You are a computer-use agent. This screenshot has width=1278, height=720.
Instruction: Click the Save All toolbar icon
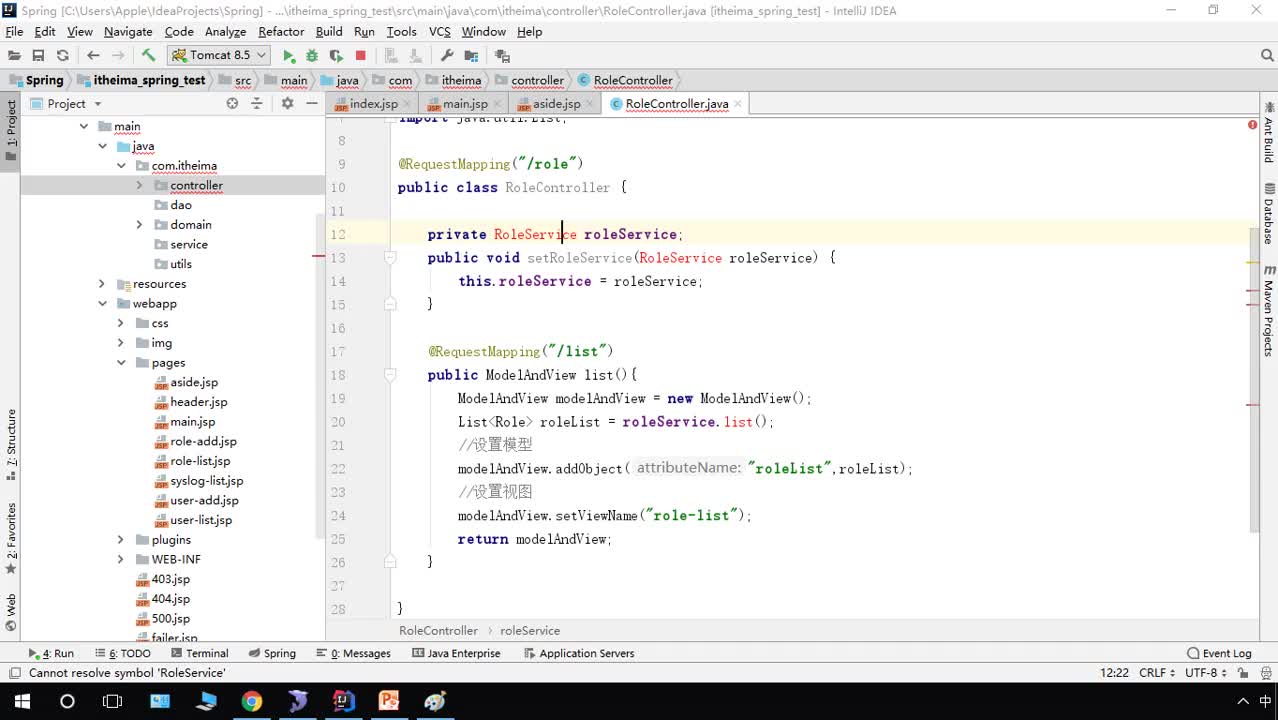[x=38, y=56]
